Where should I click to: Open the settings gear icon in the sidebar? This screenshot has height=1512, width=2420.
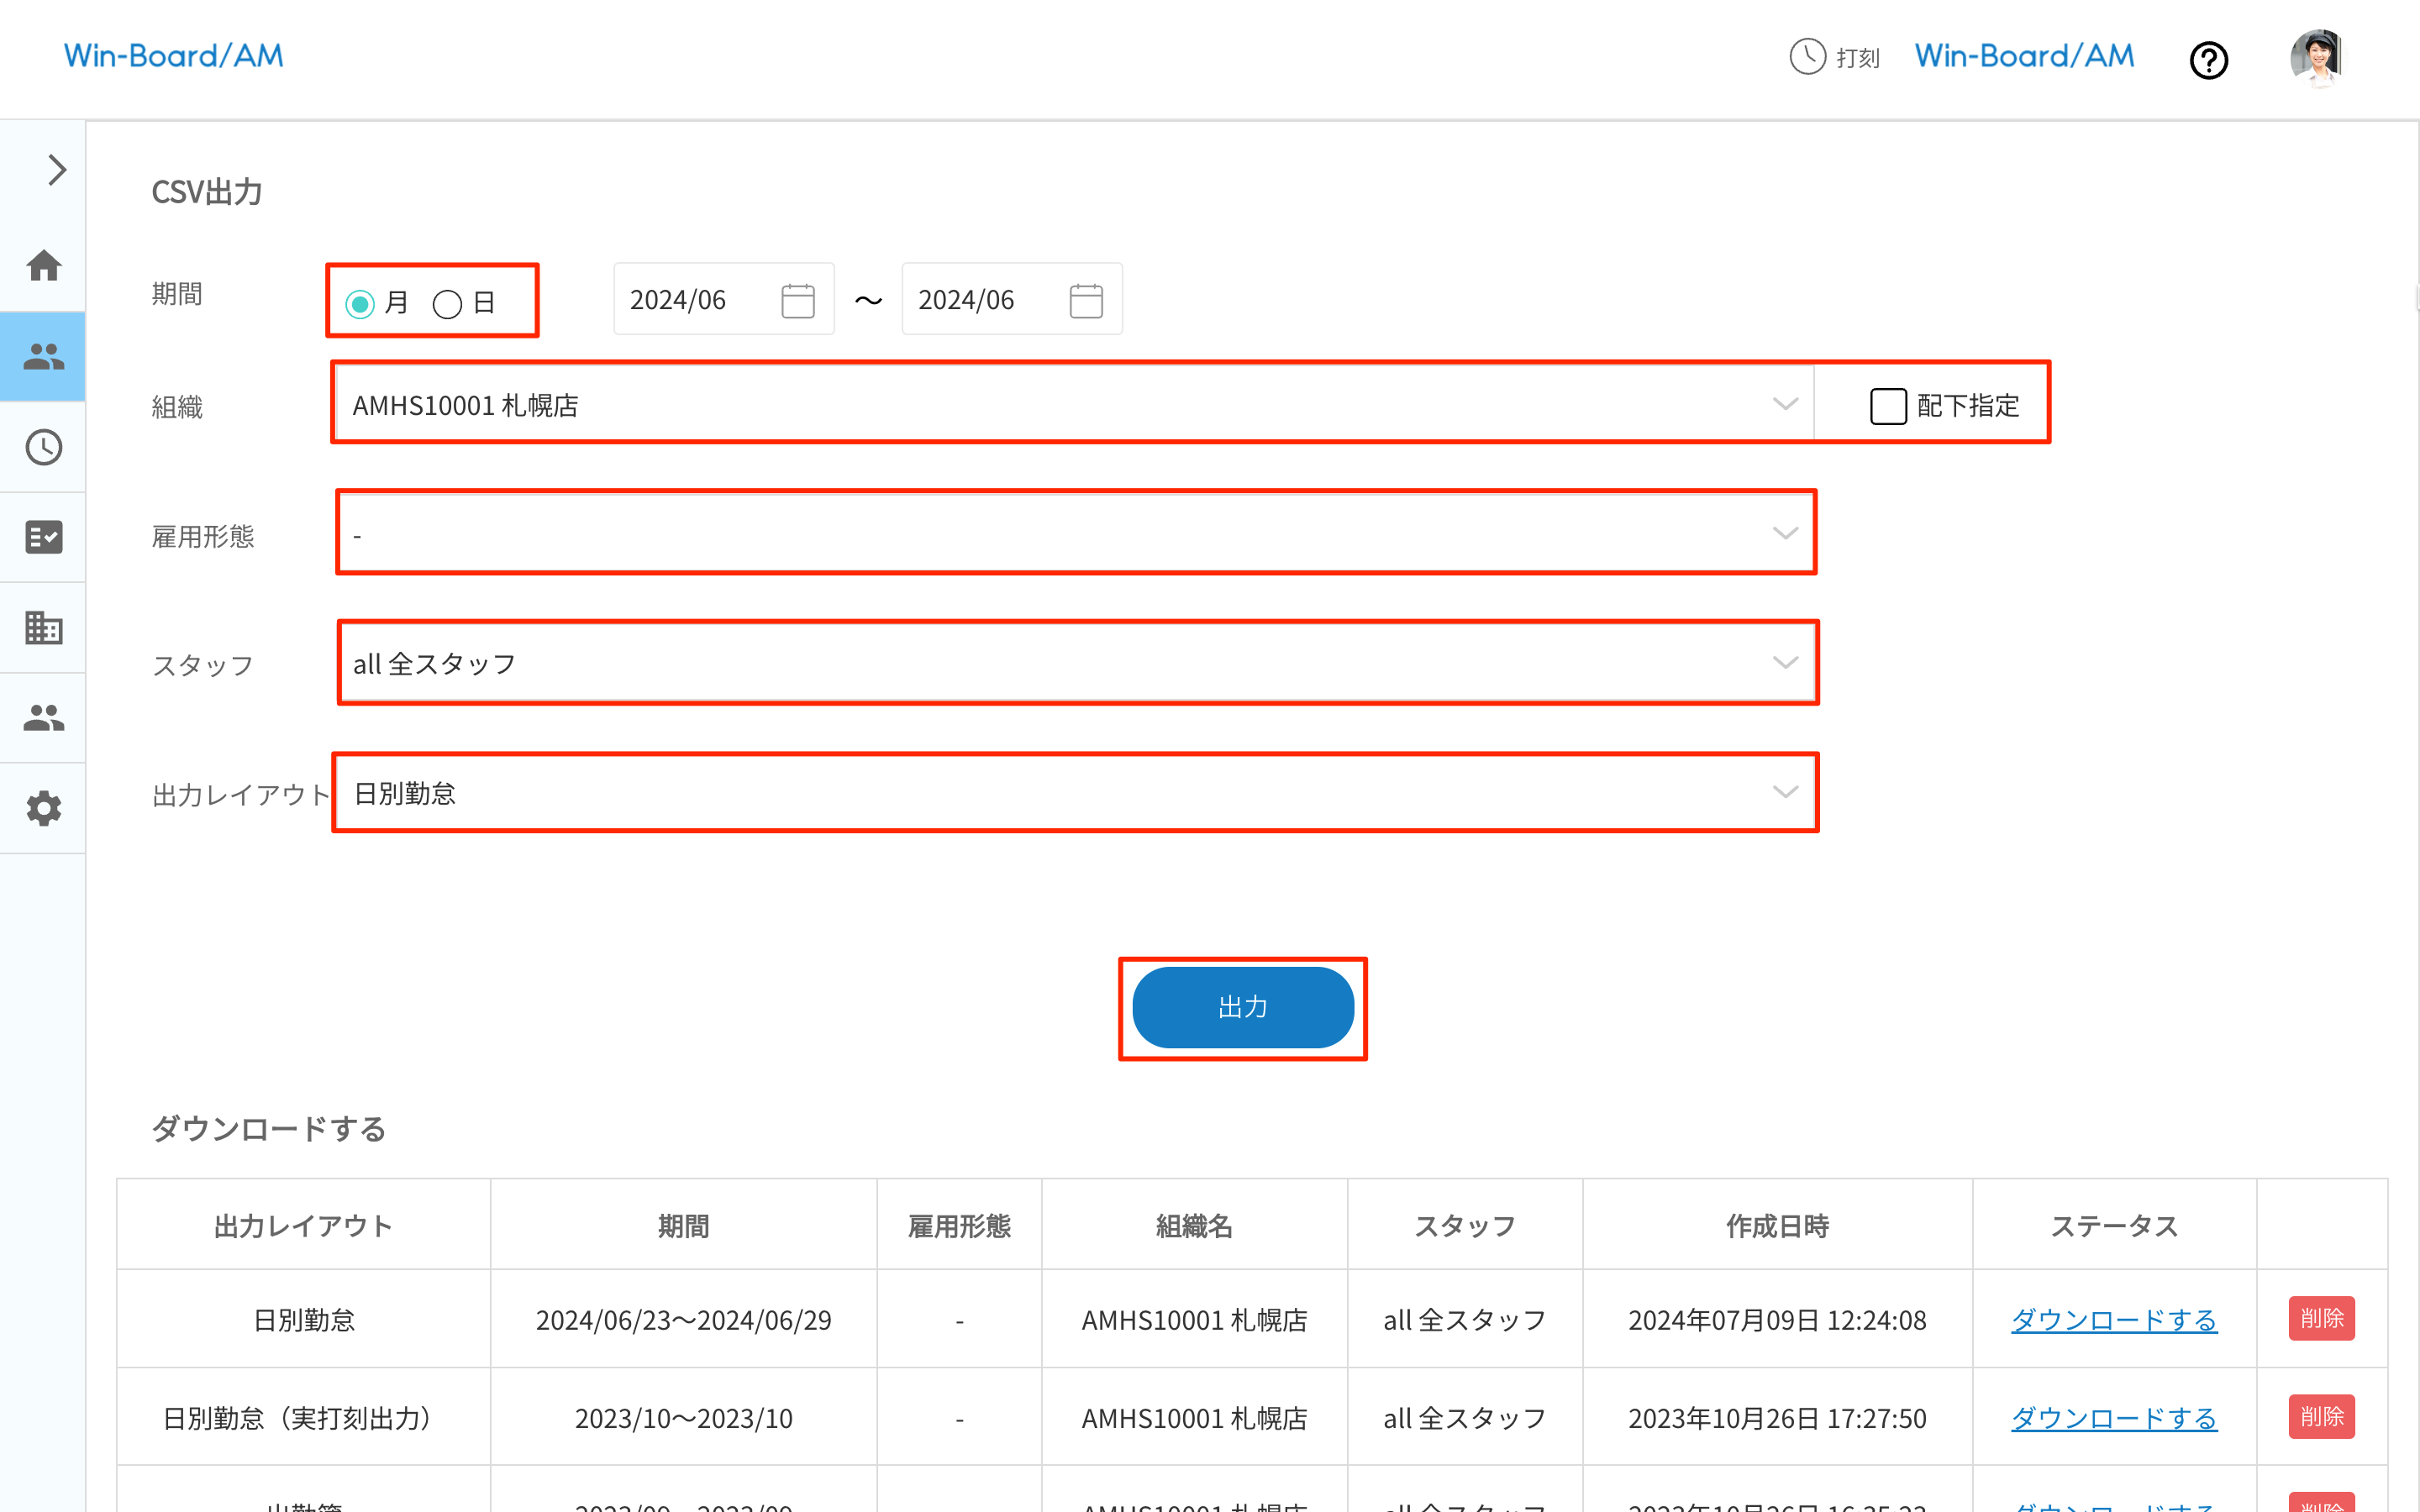[44, 808]
